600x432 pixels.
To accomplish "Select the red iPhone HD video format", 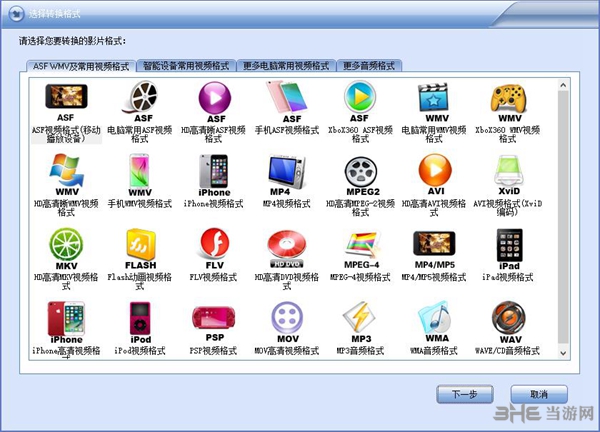I will [67, 330].
